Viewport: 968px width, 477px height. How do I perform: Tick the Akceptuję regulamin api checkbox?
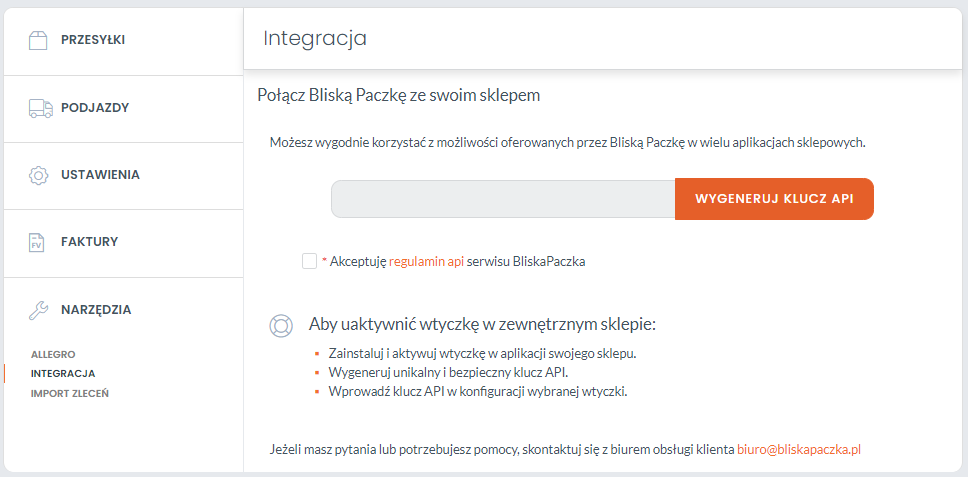(x=309, y=261)
